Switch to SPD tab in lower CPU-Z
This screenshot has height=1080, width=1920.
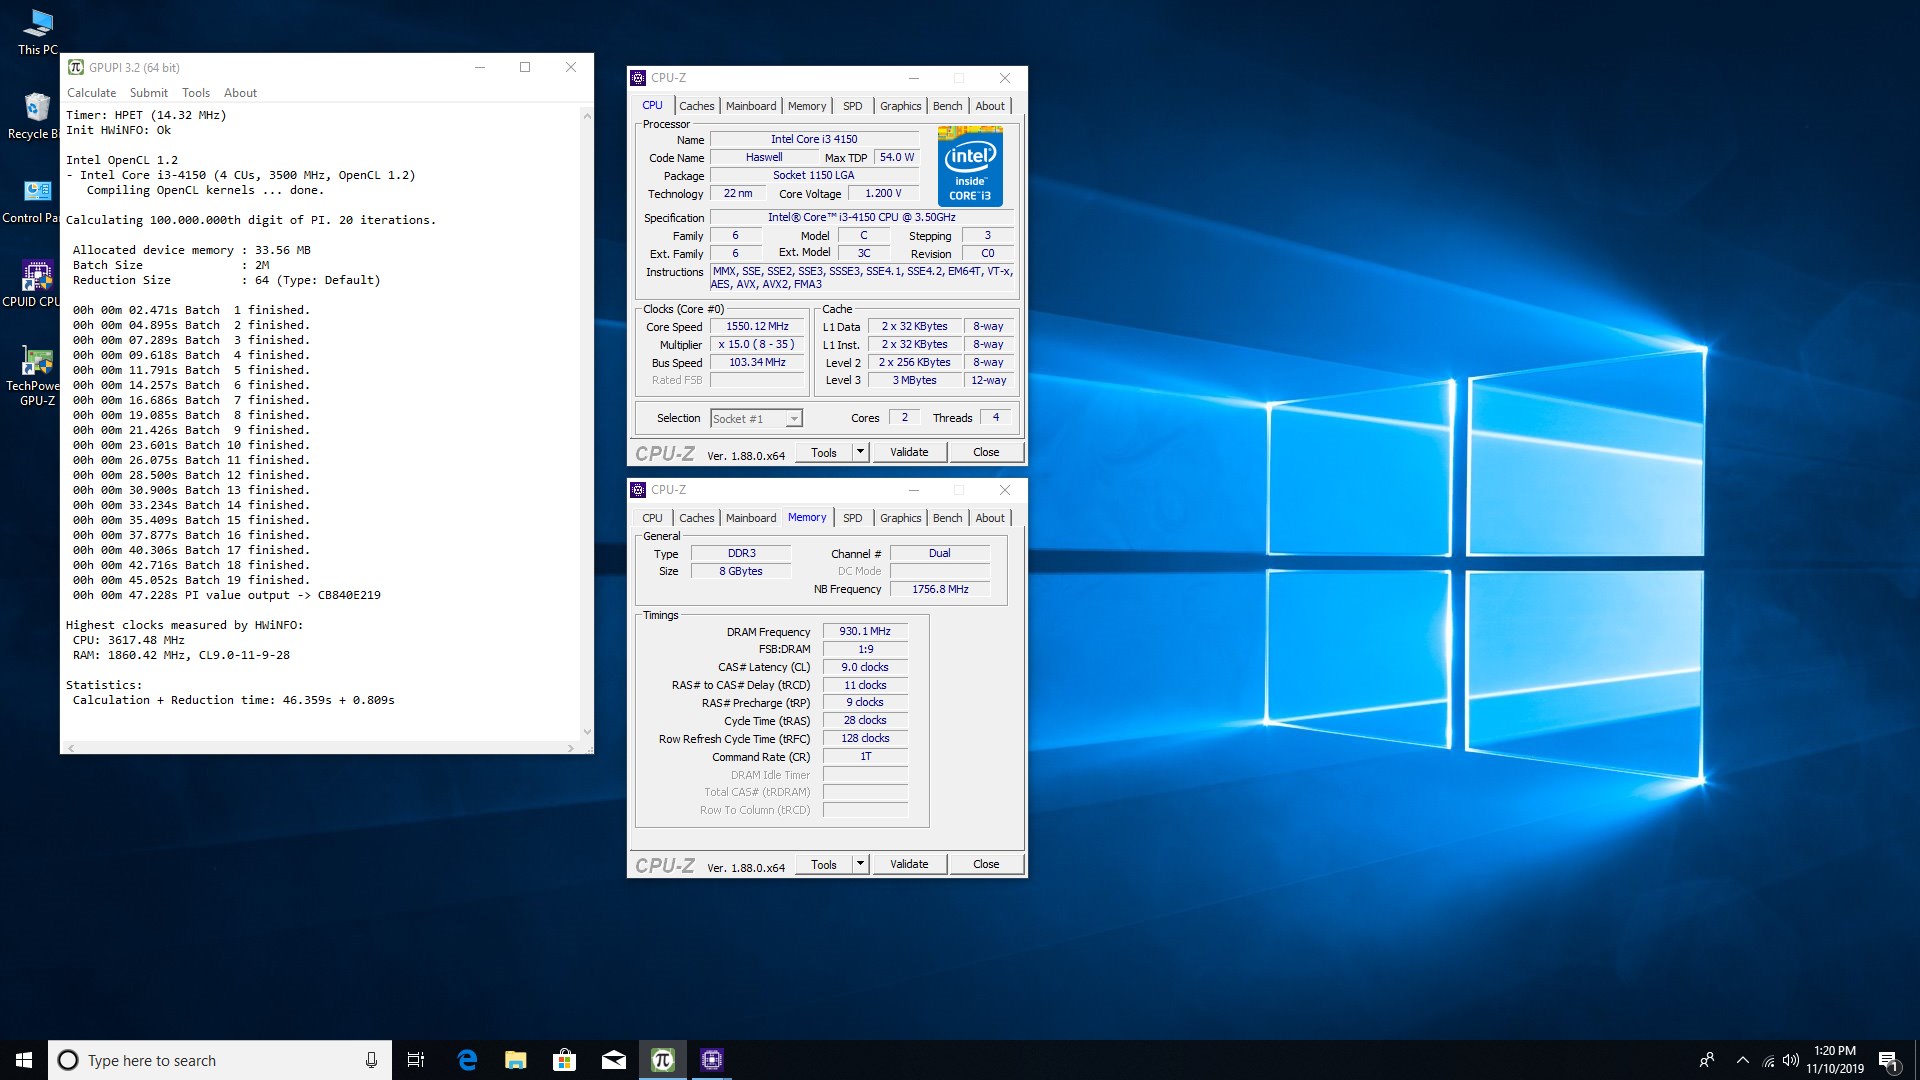click(852, 518)
